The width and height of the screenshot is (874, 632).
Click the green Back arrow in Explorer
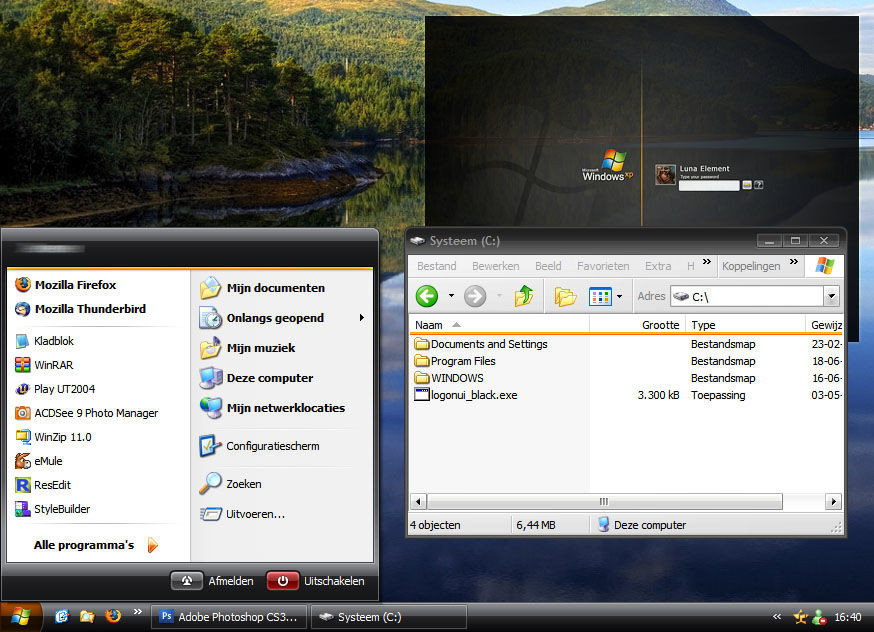(427, 296)
